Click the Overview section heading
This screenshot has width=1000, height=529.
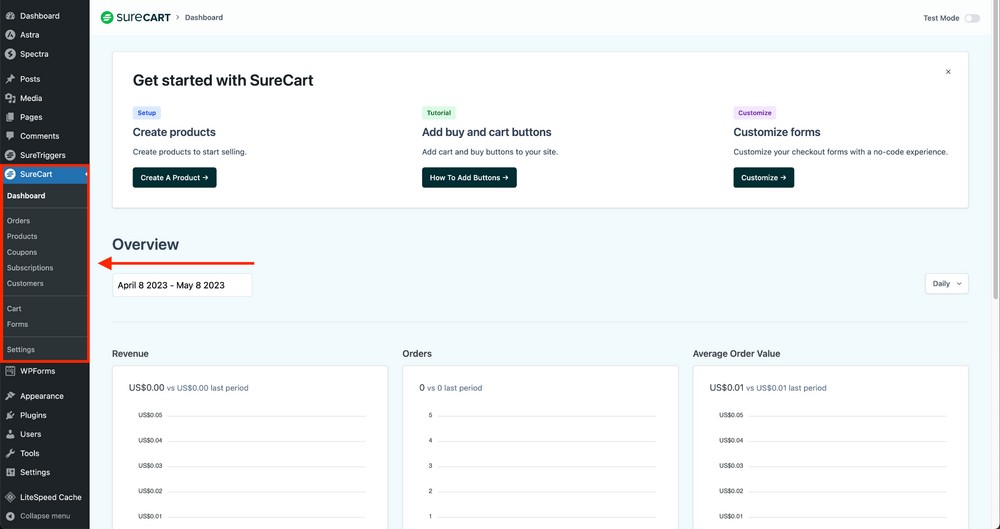coord(145,244)
